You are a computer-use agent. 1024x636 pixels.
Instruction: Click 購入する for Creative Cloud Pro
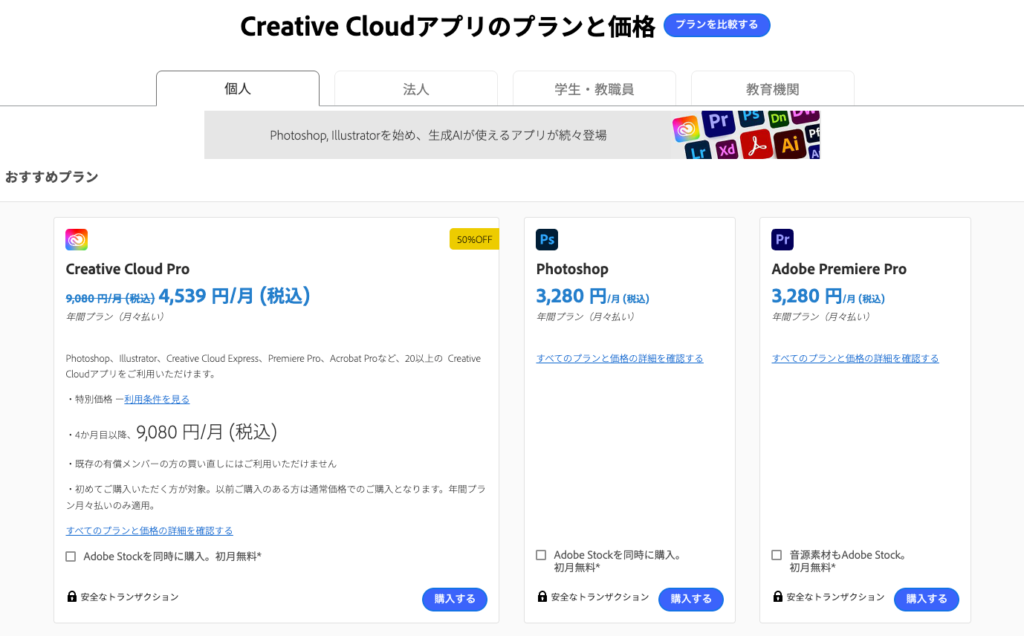tap(455, 599)
